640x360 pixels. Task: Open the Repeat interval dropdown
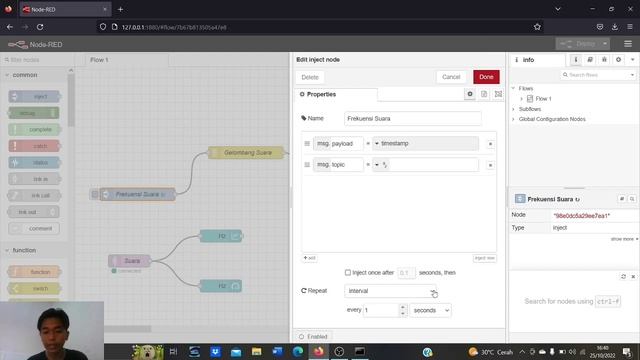[x=390, y=291]
